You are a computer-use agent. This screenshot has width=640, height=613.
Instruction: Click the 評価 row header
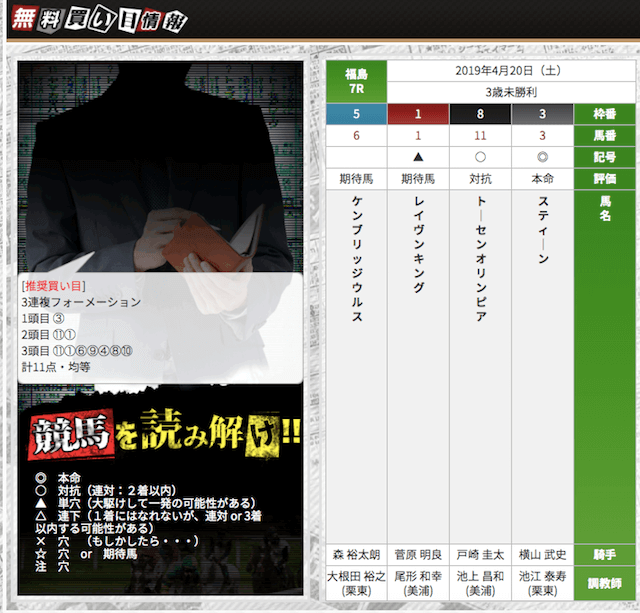pyautogui.click(x=604, y=179)
